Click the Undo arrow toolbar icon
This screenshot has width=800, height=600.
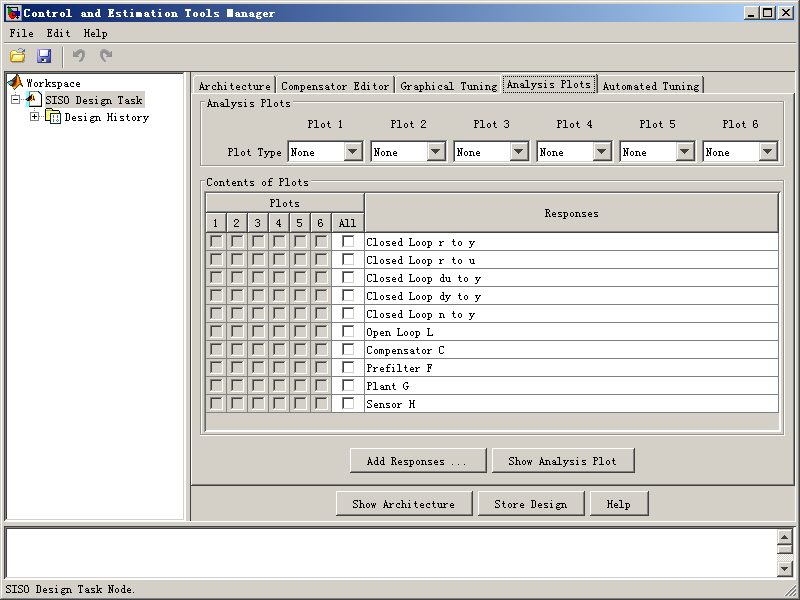click(x=79, y=55)
